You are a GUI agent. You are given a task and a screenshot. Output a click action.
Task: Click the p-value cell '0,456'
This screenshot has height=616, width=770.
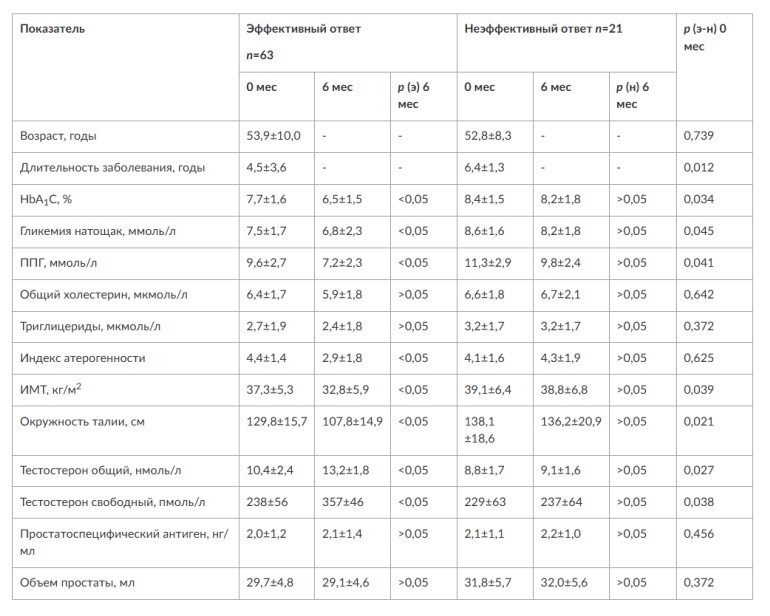[698, 534]
